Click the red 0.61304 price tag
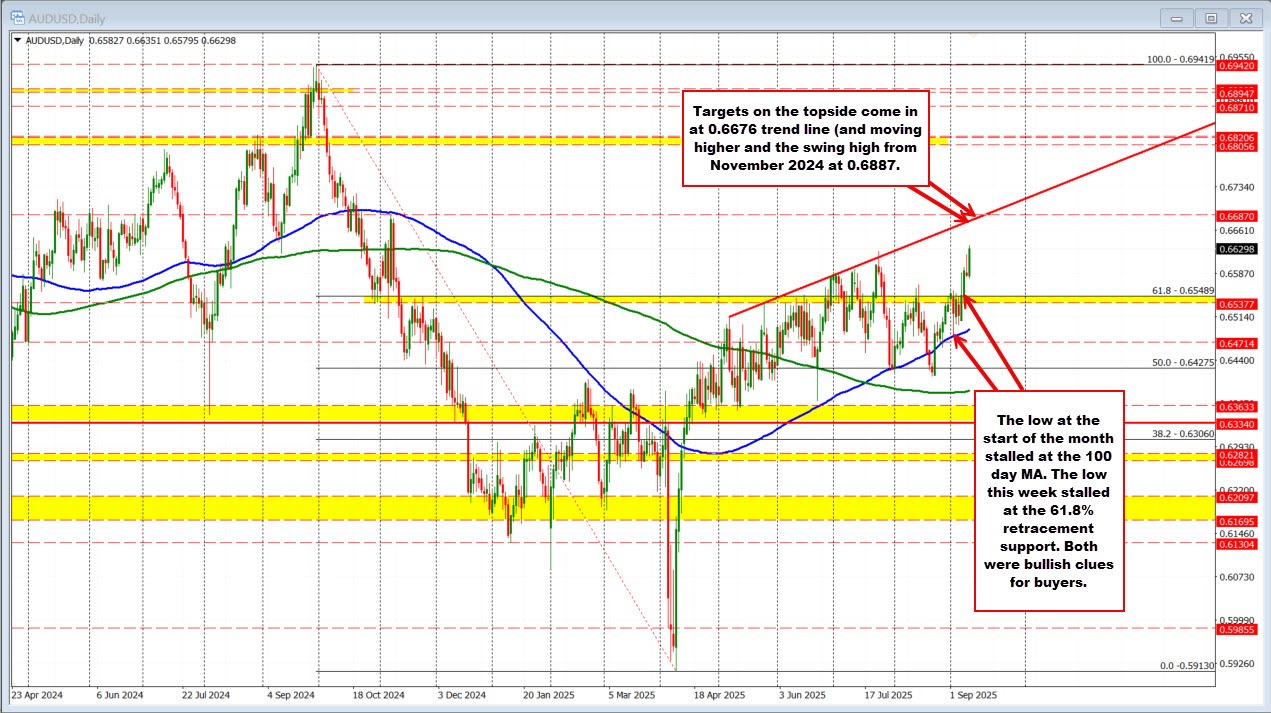This screenshot has height=713, width=1271. [x=1236, y=544]
